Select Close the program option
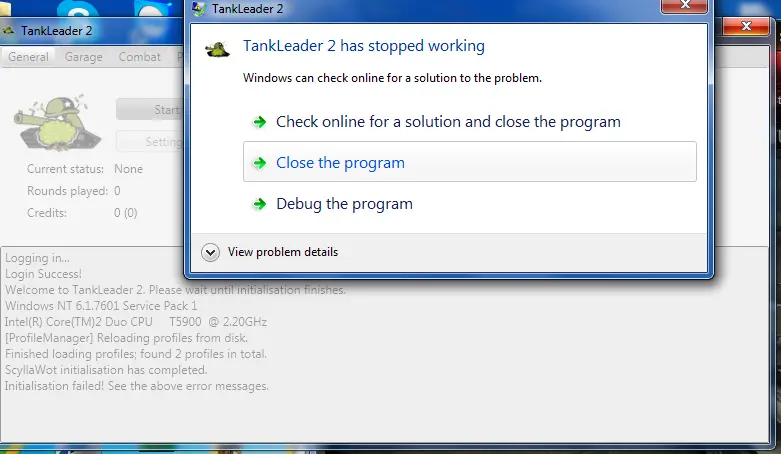Viewport: 781px width, 454px height. [x=470, y=162]
